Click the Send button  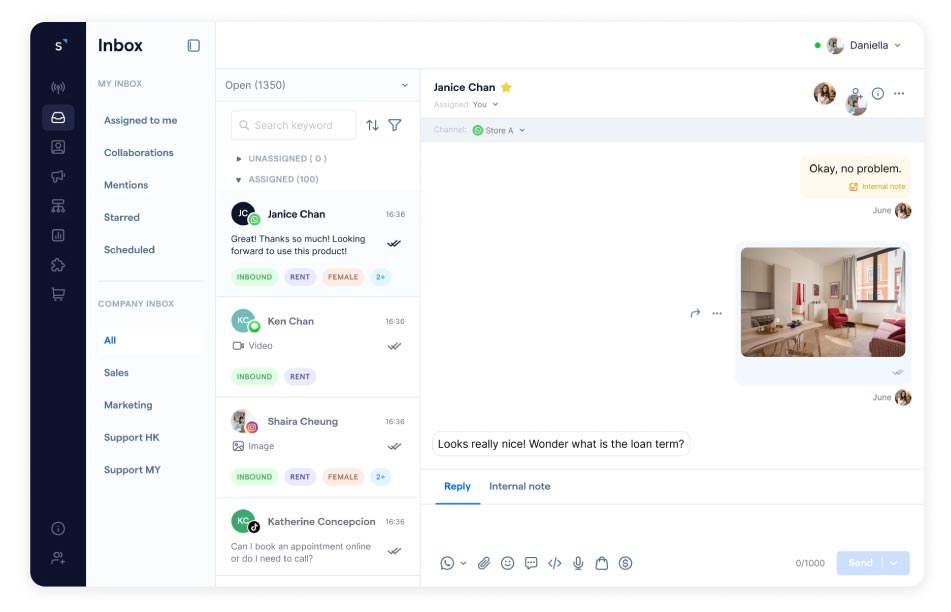860,563
